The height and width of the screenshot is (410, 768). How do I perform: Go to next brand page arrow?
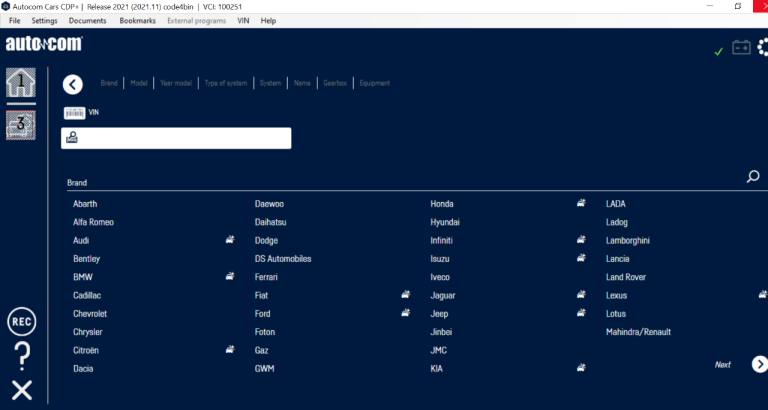tap(760, 364)
